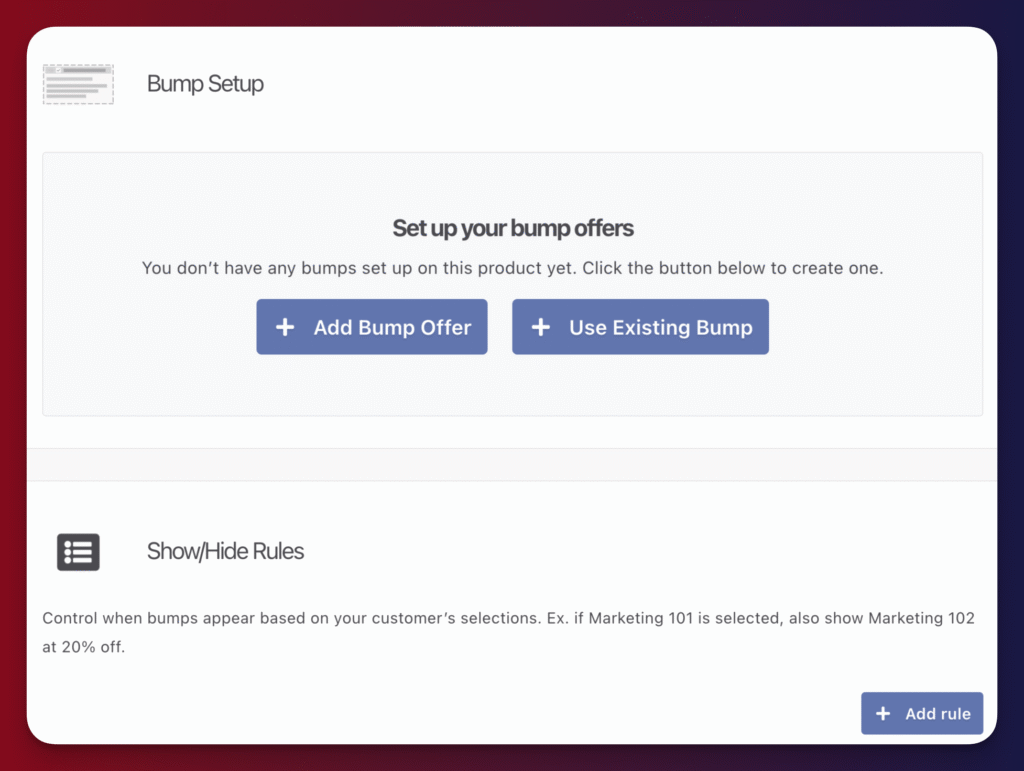Click the 'Set up your bump offers' title
1024x771 pixels.
(x=512, y=228)
